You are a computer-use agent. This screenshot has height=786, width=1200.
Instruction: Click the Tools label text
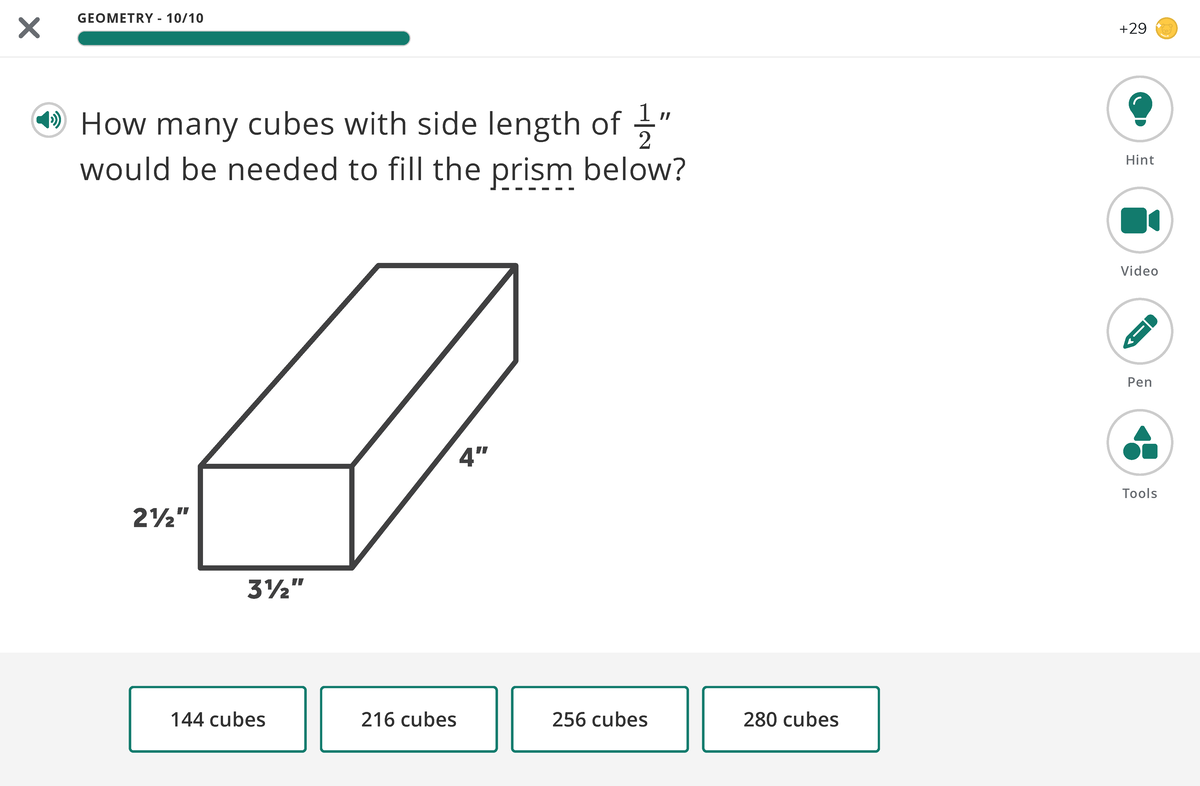[x=1139, y=492]
